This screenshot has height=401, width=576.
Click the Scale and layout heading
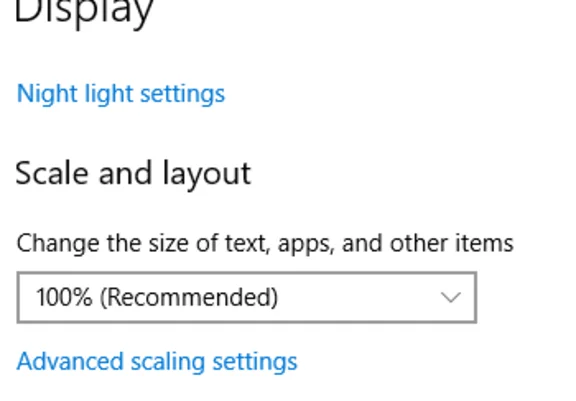(x=133, y=174)
